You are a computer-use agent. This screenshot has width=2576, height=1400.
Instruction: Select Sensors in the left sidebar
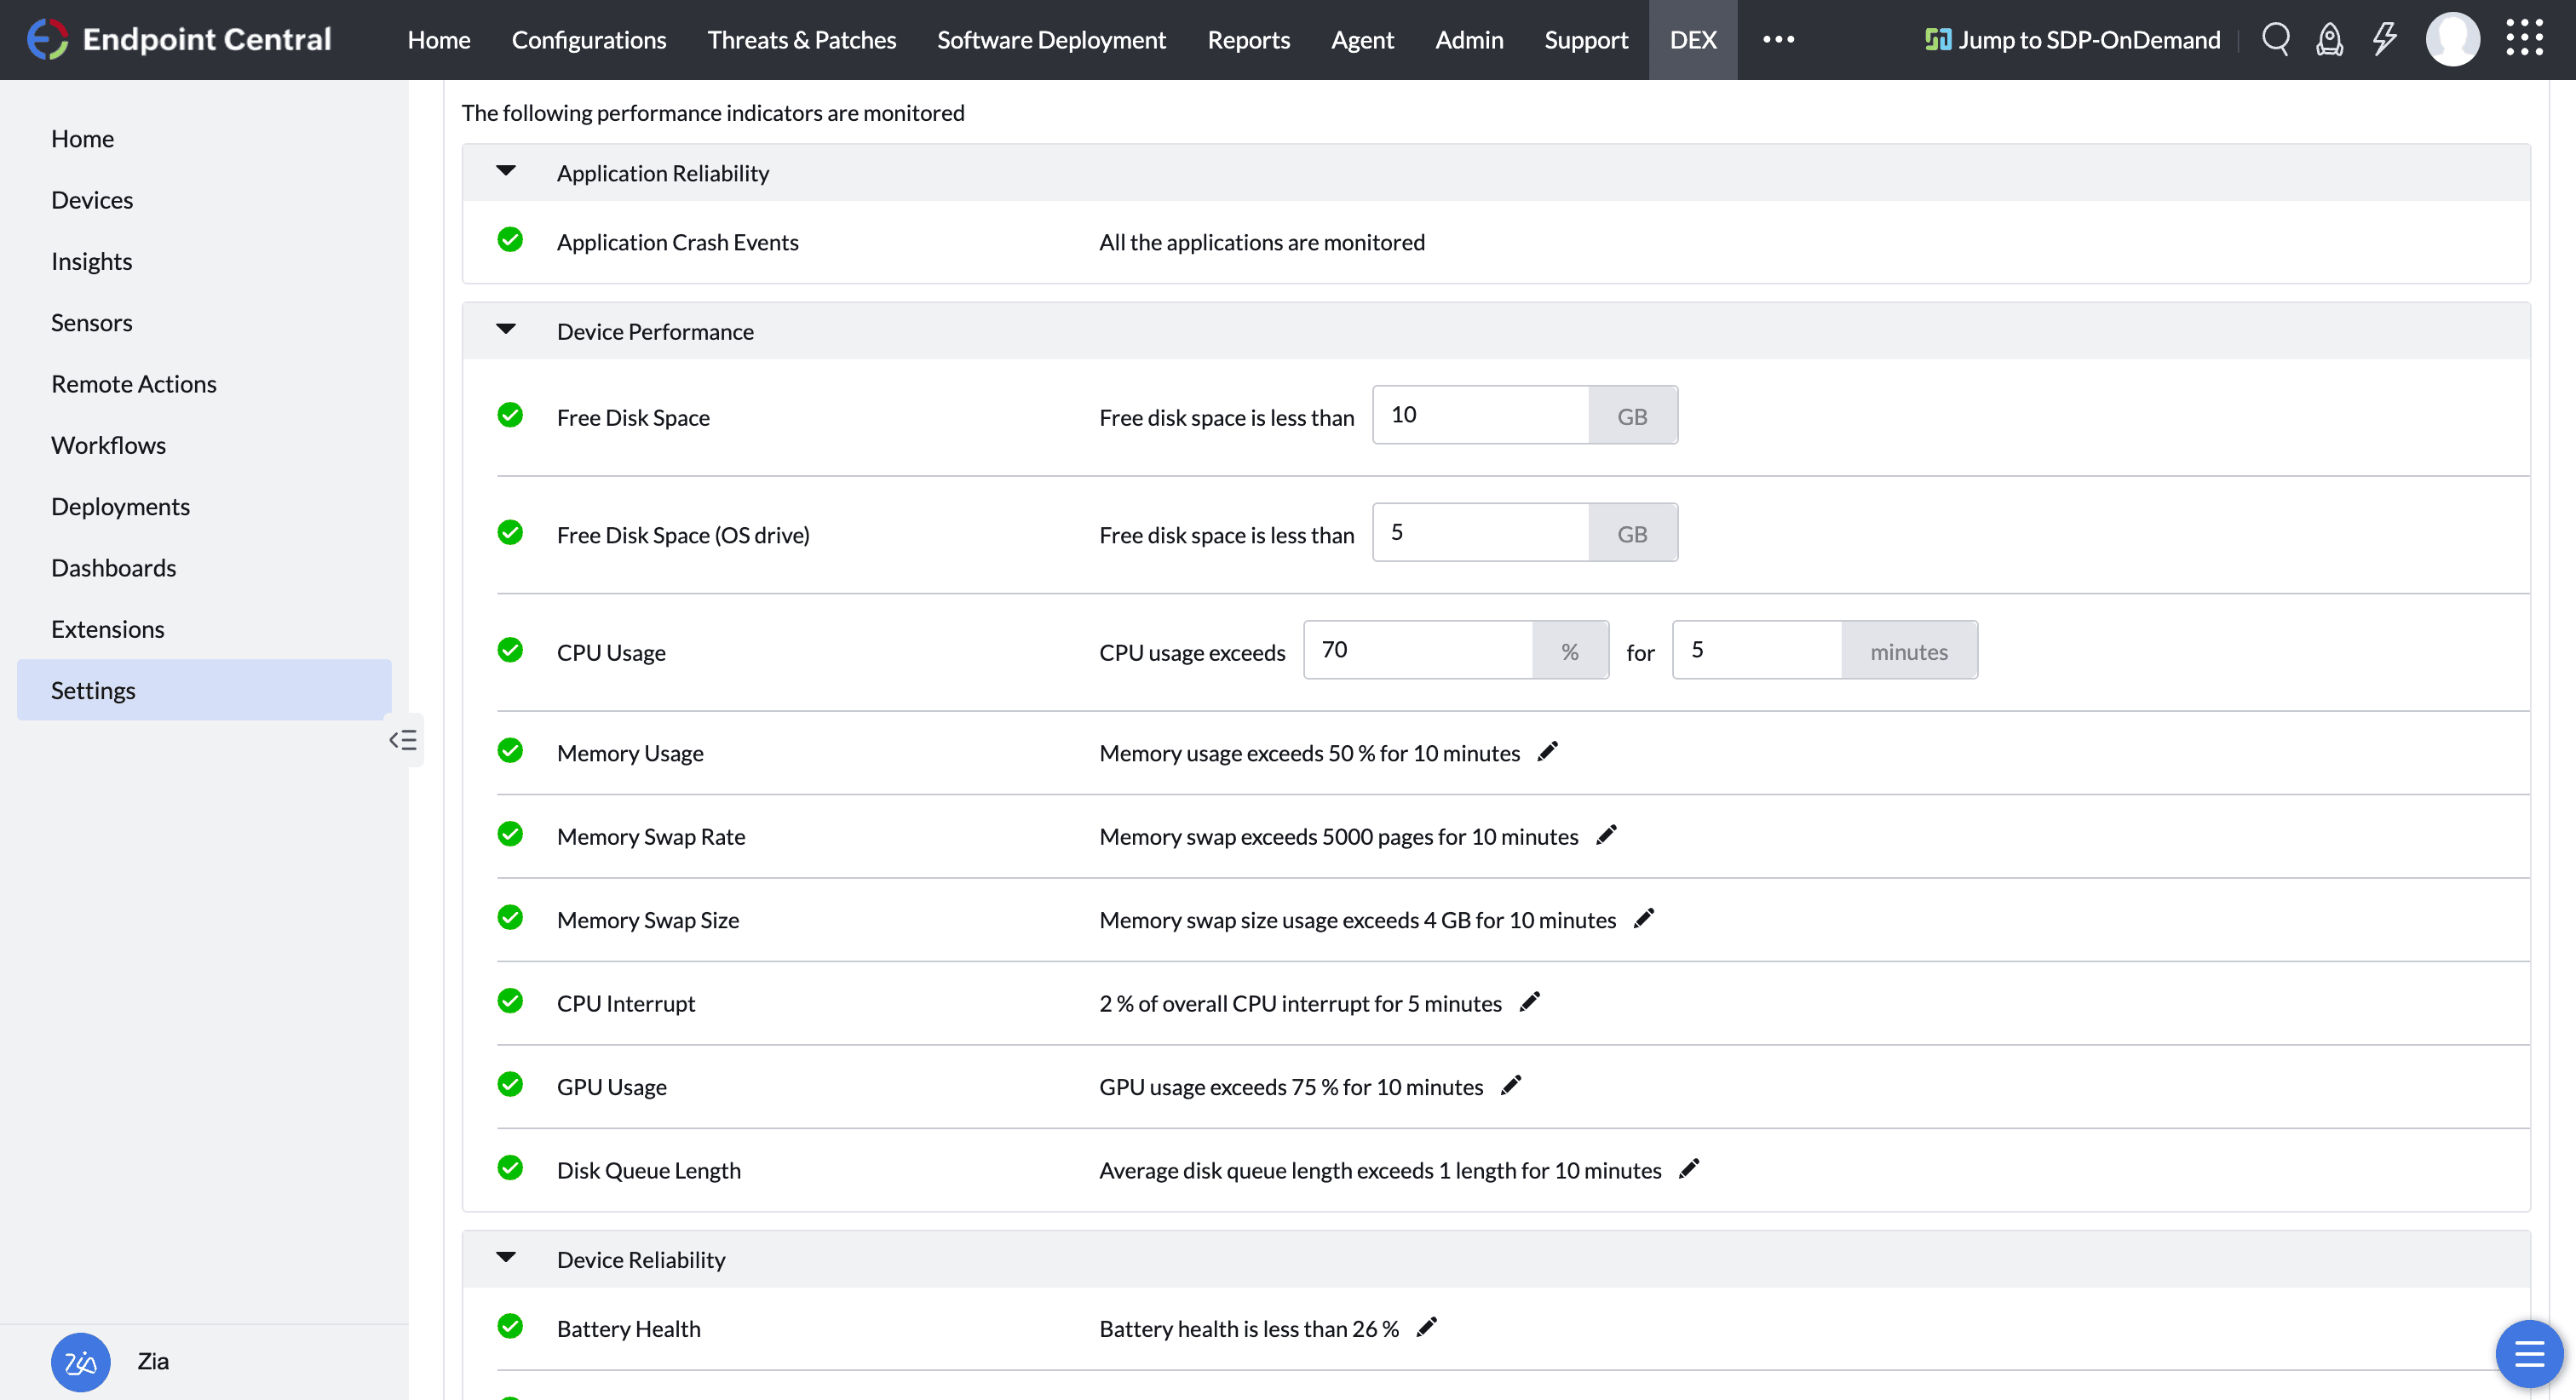point(91,322)
